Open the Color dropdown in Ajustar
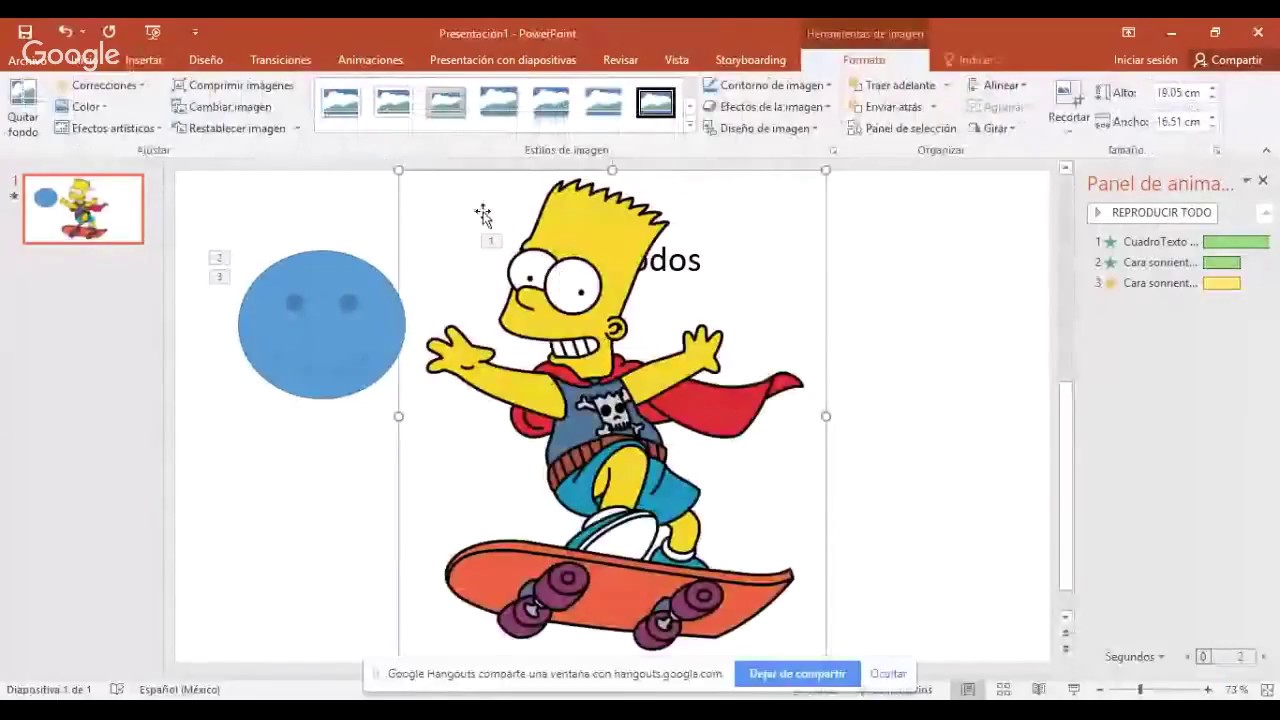Screen dimensions: 1280x720 [x=80, y=107]
